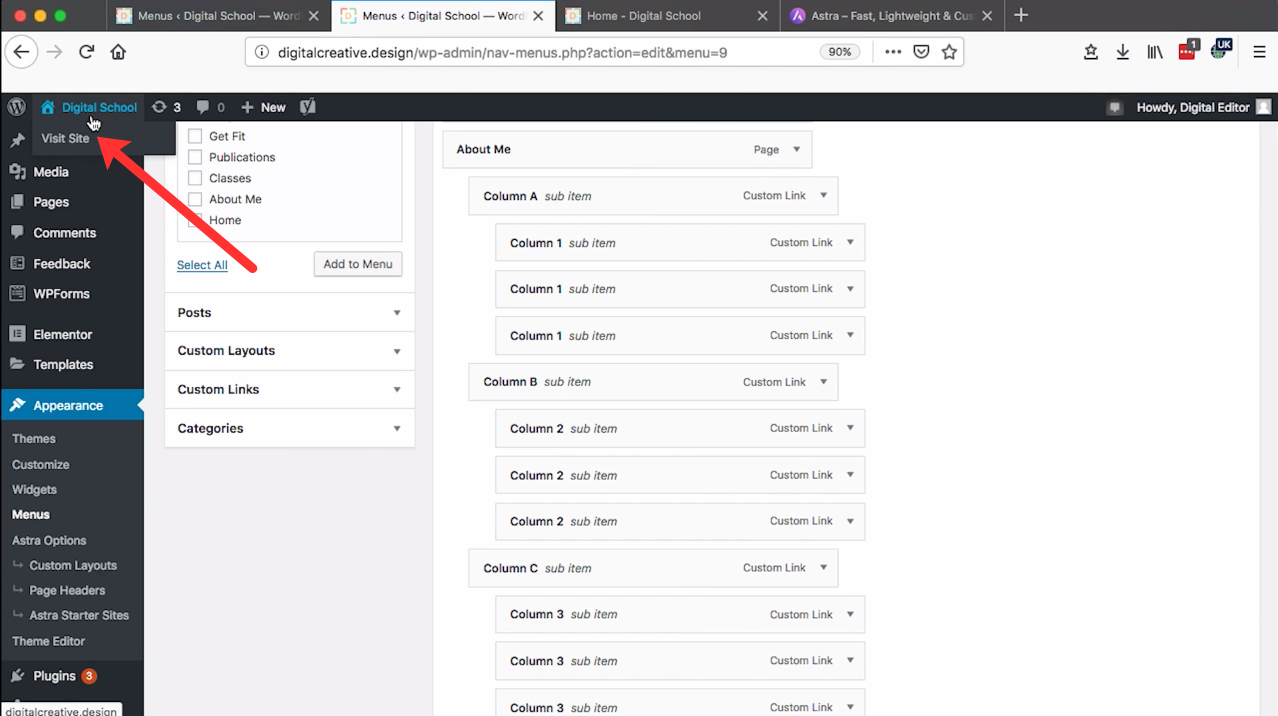This screenshot has height=716, width=1278.
Task: Open Widgets under Appearance
Action: (35, 490)
